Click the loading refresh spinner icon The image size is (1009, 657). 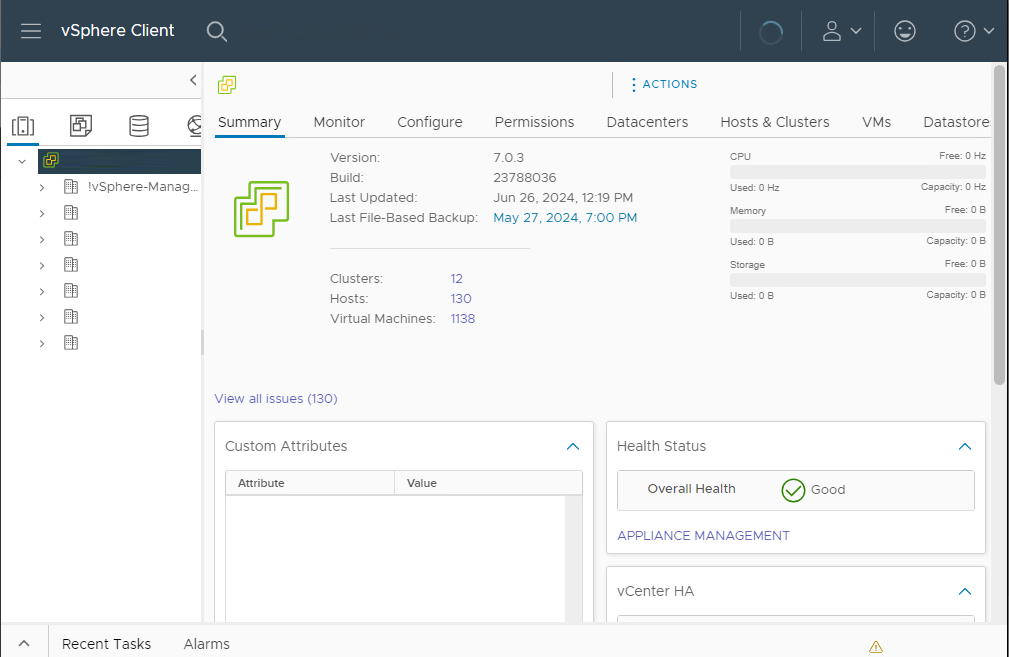771,32
